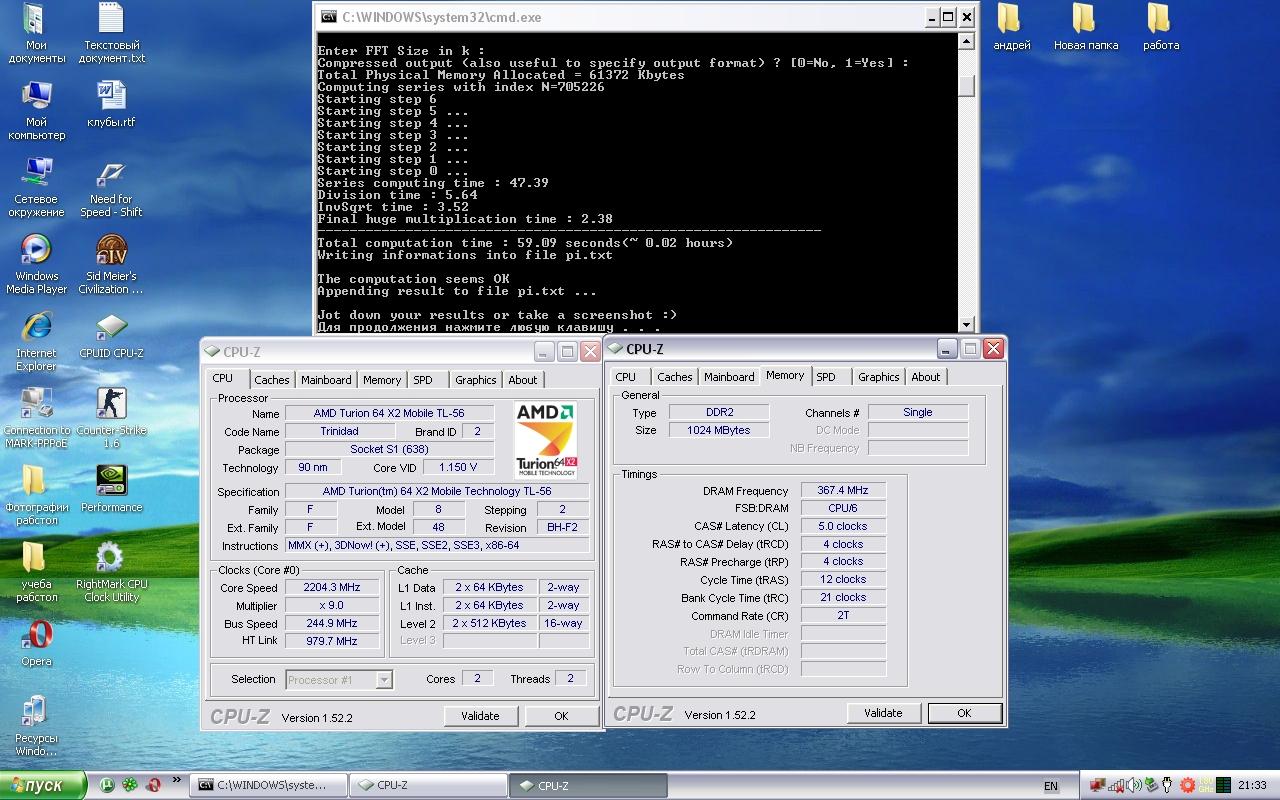Viewport: 1280px width, 800px height.
Task: Select About tab in CPU-Z memory timings window
Action: 926,377
